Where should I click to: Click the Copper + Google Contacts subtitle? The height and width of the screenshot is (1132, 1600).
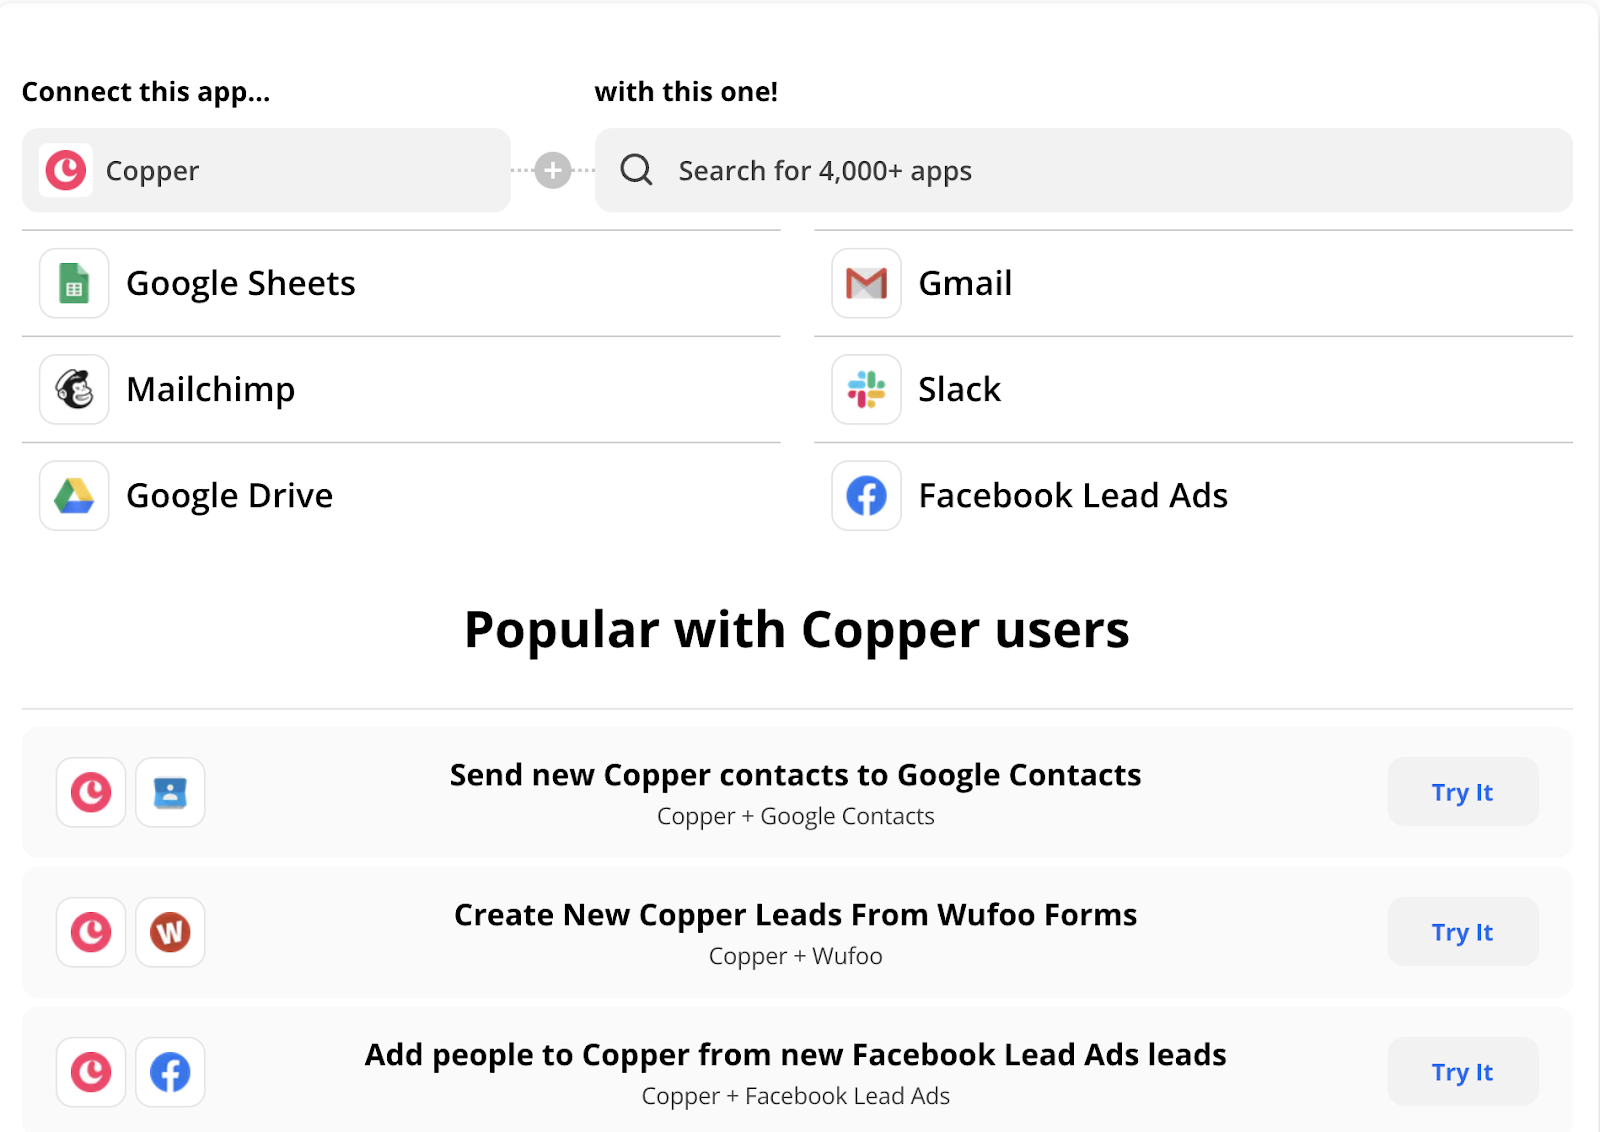(795, 816)
